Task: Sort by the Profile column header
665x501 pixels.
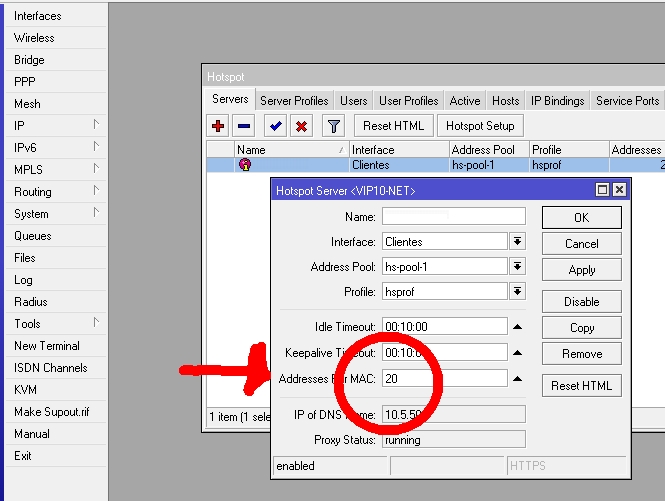Action: [569, 150]
